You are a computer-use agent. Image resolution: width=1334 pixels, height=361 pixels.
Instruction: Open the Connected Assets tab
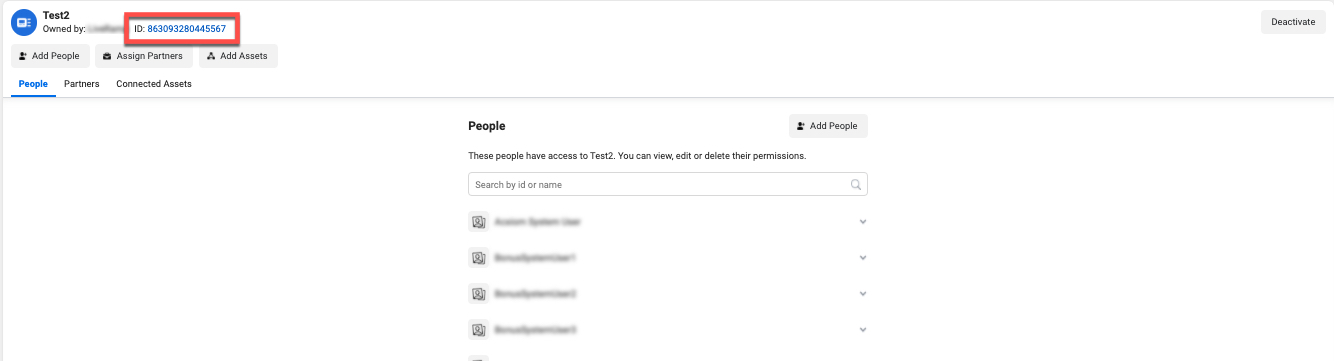pyautogui.click(x=154, y=84)
